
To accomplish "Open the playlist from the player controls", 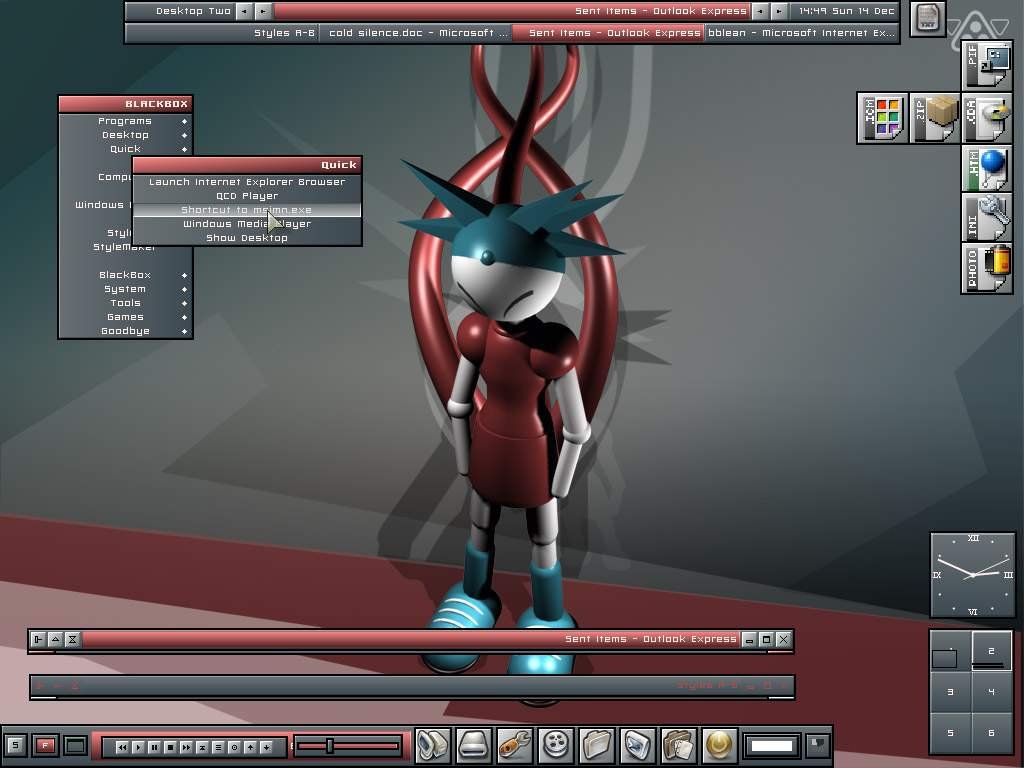I will tap(218, 747).
